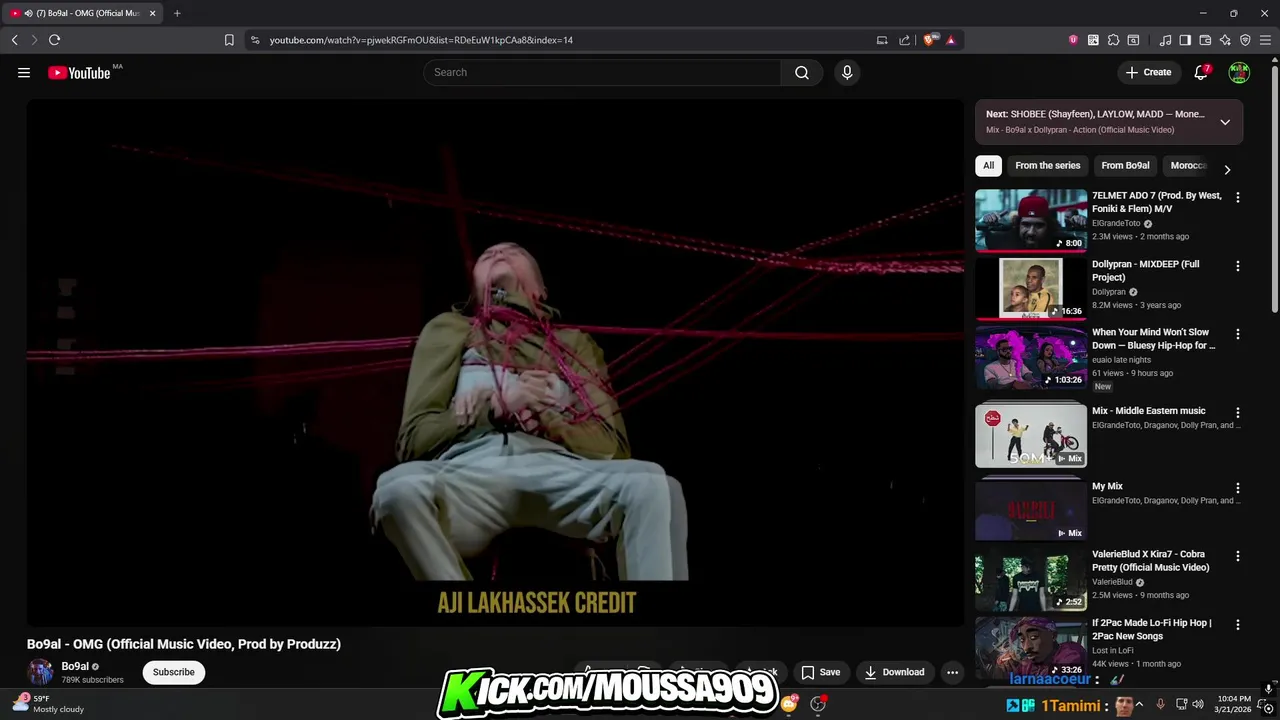Open the Cobra Pretty video thumbnail
Image resolution: width=1280 pixels, height=720 pixels.
click(x=1031, y=580)
